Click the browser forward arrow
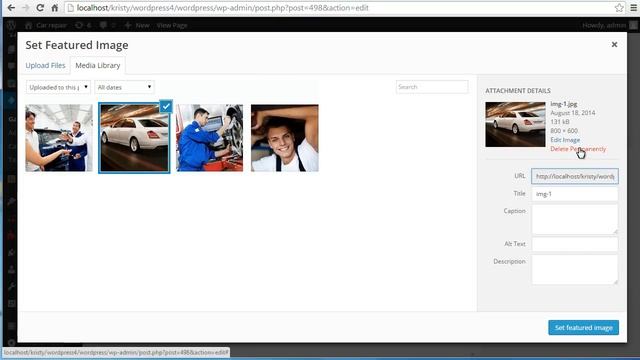 point(25,8)
